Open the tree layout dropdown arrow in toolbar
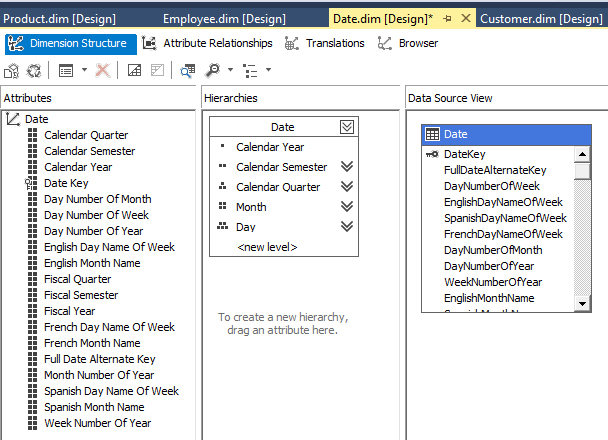 pyautogui.click(x=266, y=70)
